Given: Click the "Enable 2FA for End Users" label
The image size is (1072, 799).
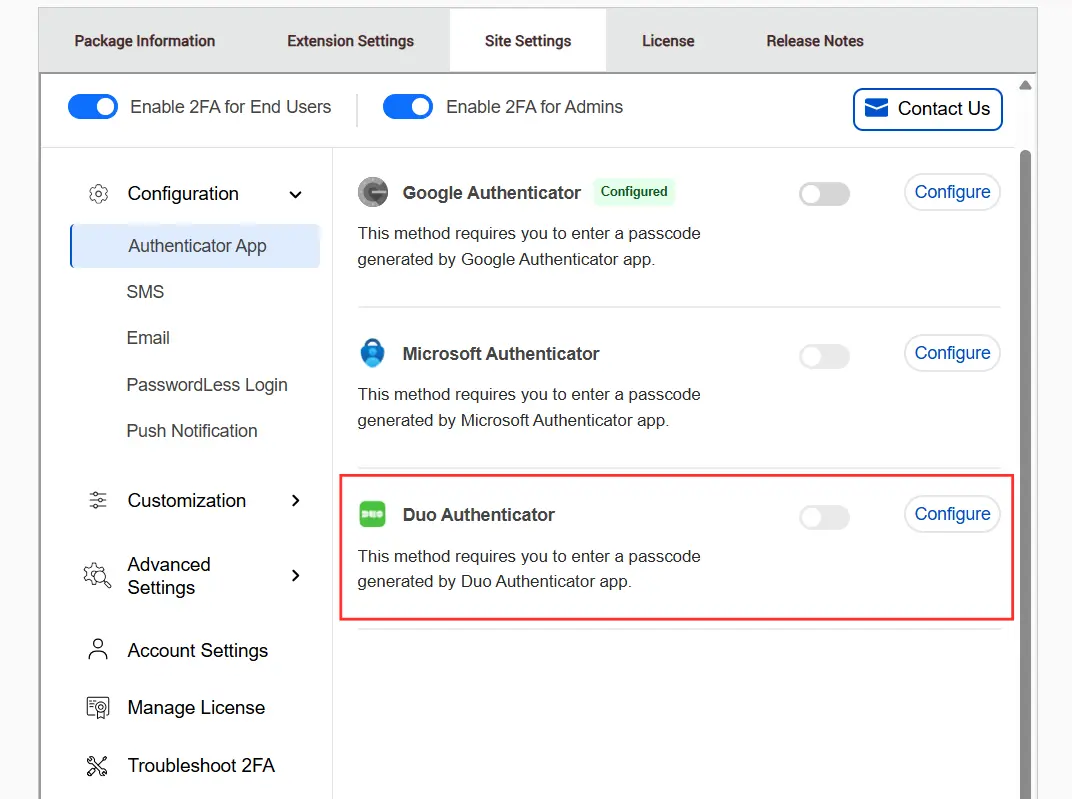Looking at the screenshot, I should pyautogui.click(x=230, y=107).
